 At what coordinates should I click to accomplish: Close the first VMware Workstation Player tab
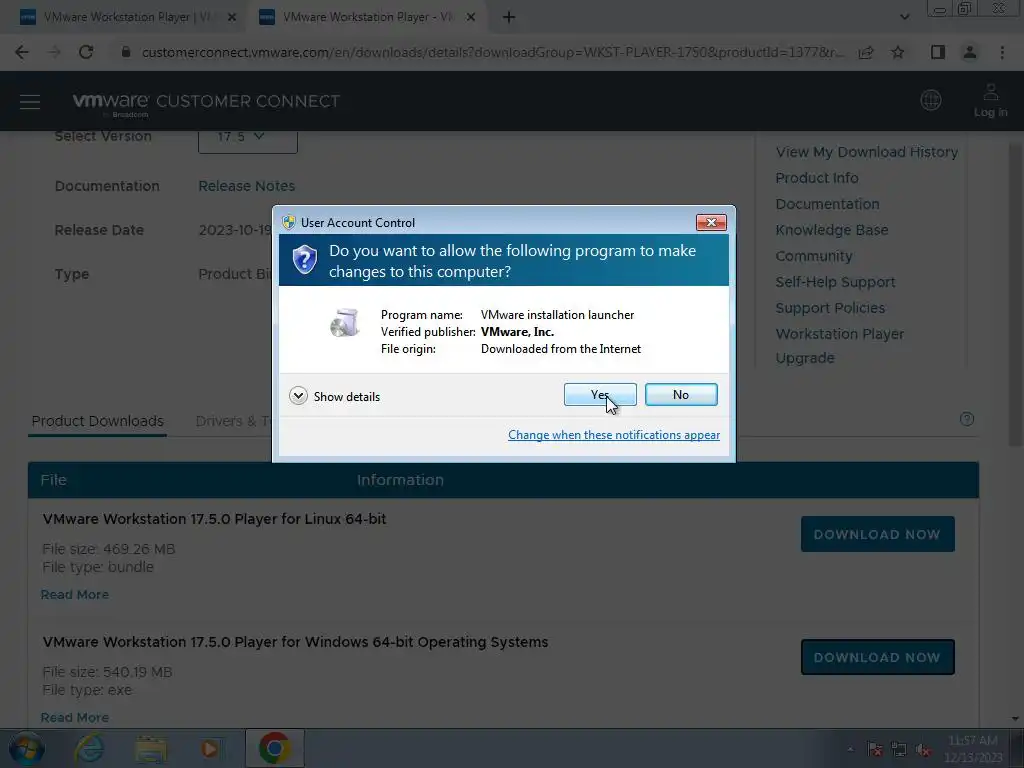point(232,18)
